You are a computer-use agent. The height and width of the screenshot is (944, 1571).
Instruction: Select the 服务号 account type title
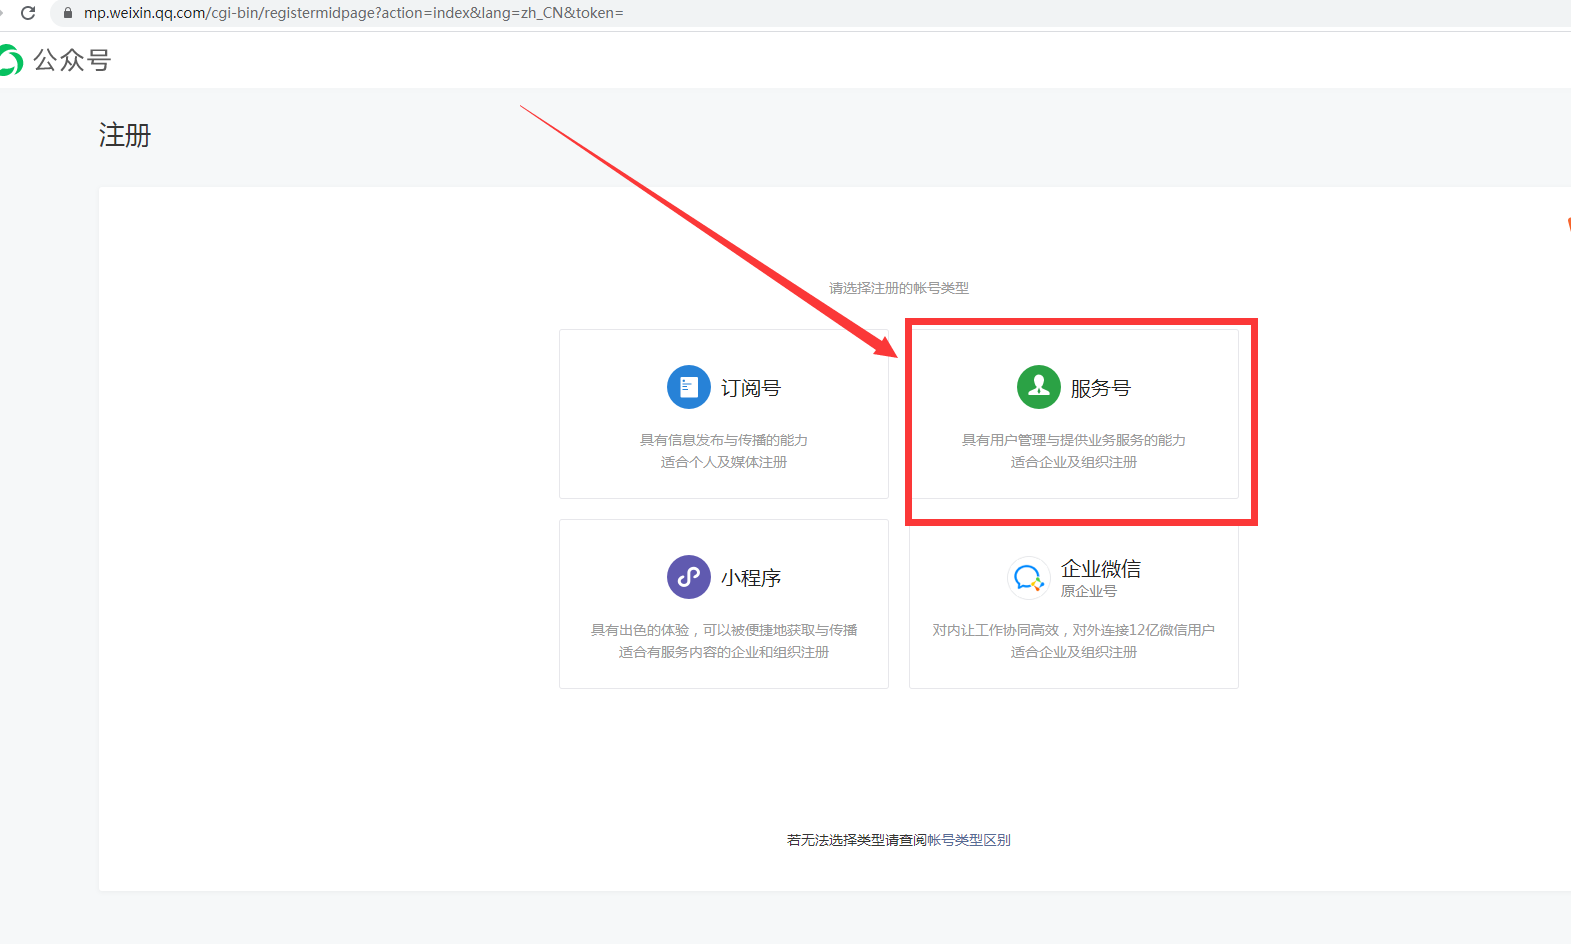pyautogui.click(x=1101, y=388)
